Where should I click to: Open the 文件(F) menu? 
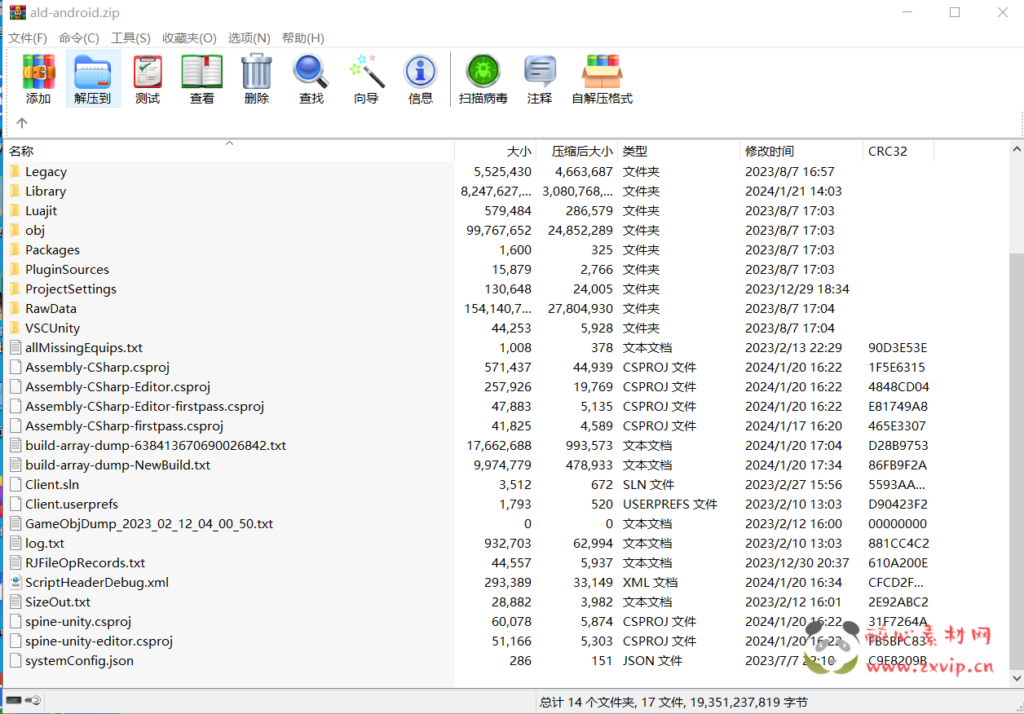[28, 38]
